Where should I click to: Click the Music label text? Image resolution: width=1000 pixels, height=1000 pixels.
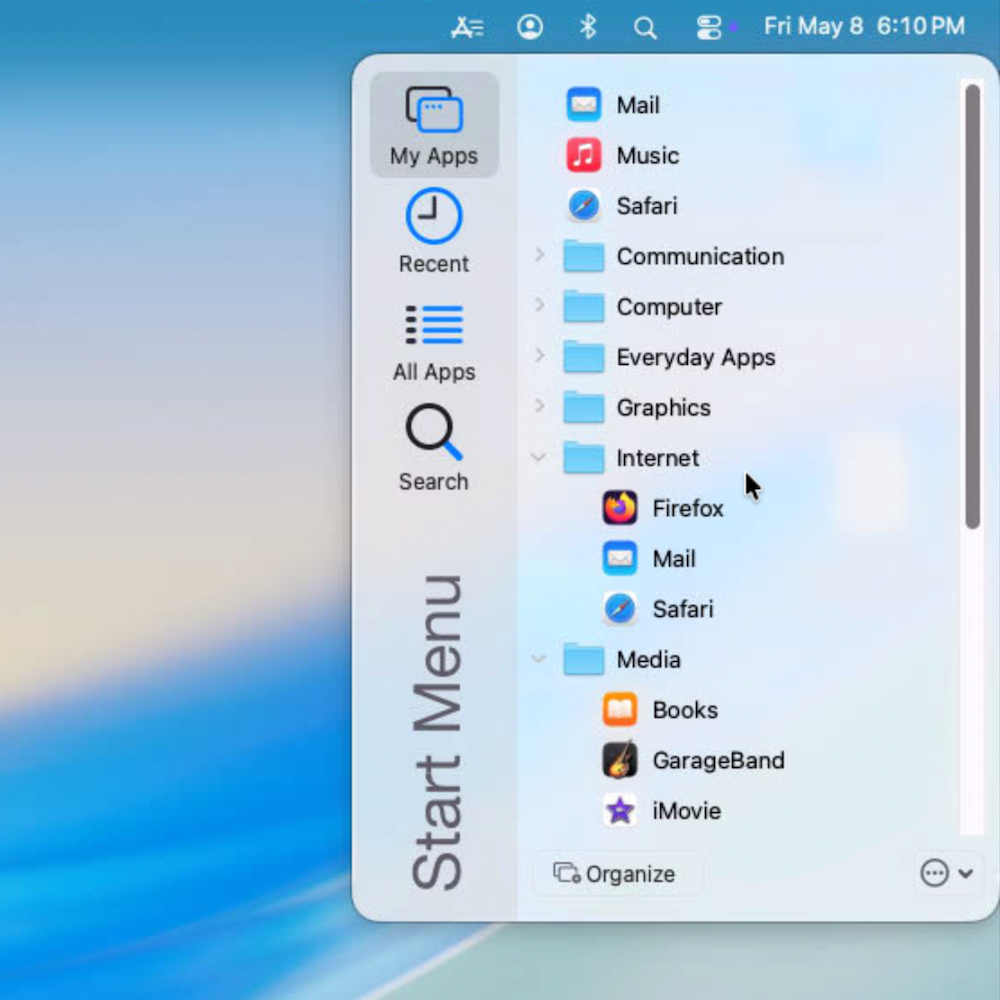(x=647, y=156)
